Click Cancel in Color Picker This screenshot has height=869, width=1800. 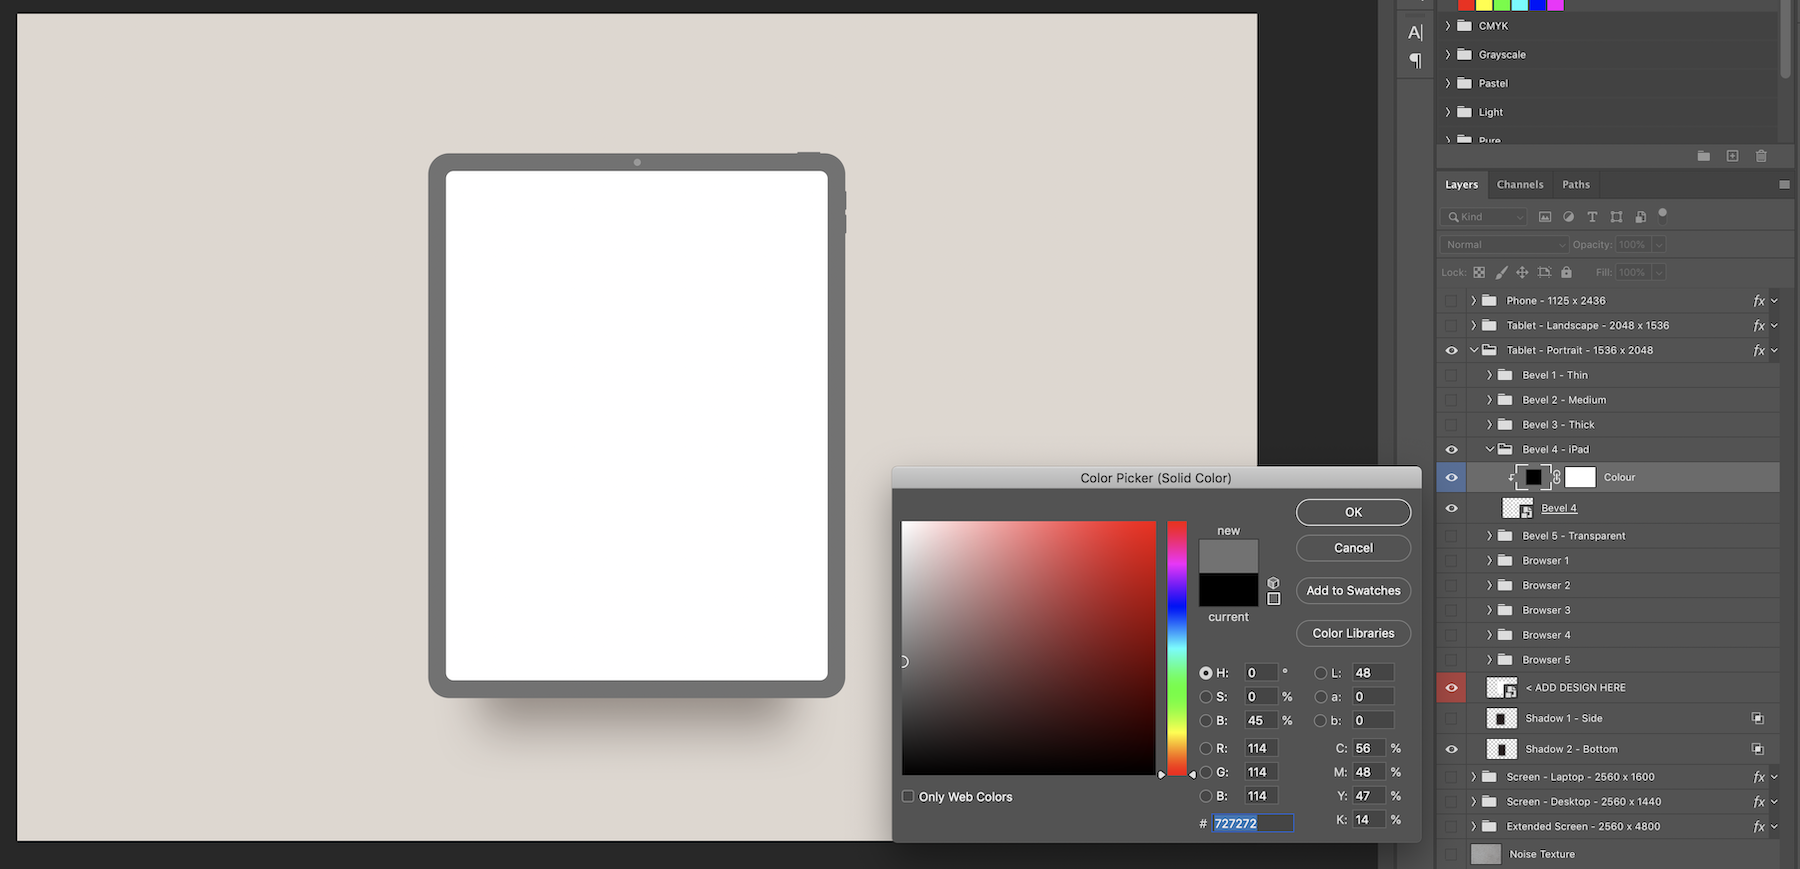coord(1353,548)
